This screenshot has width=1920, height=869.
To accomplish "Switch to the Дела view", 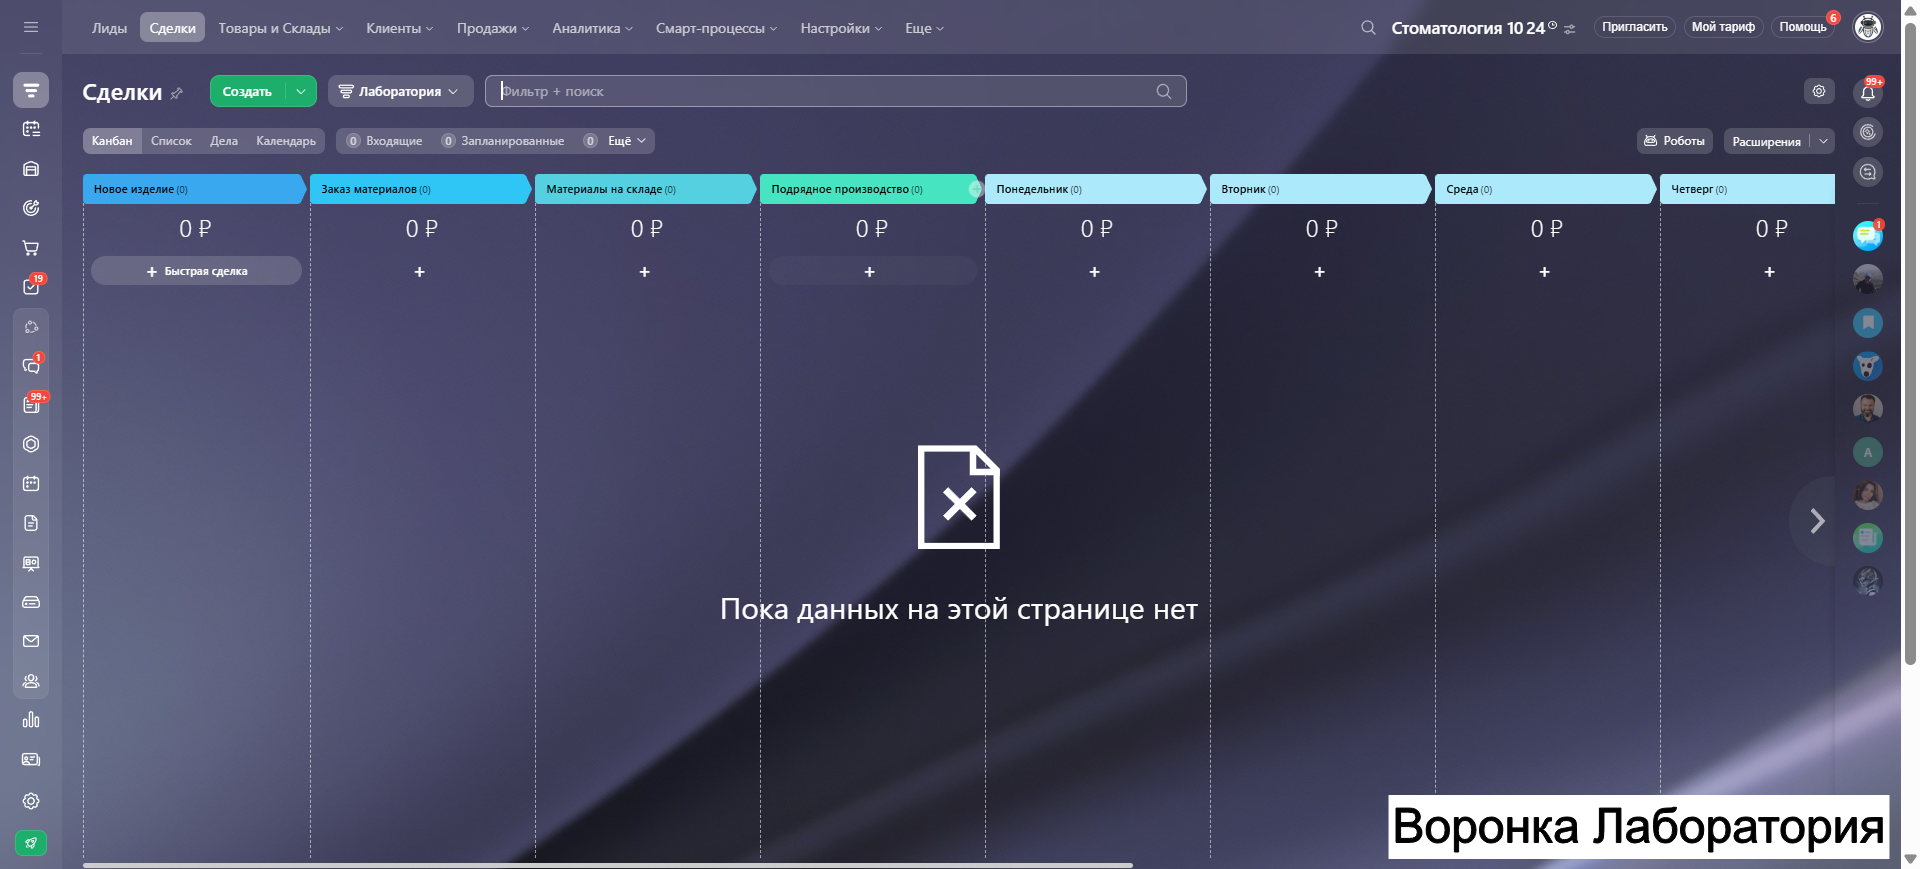I will click(x=224, y=141).
